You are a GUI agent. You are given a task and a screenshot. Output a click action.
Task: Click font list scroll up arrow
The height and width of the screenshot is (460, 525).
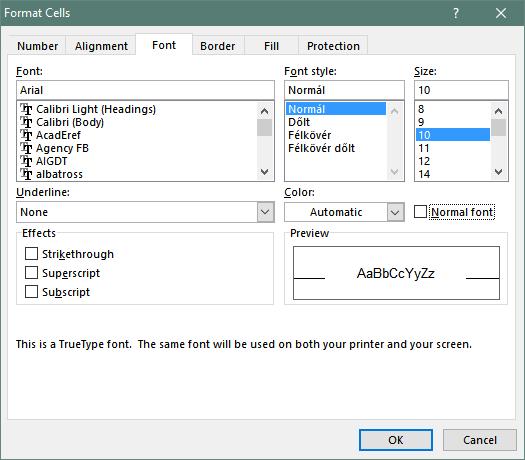pos(265,111)
